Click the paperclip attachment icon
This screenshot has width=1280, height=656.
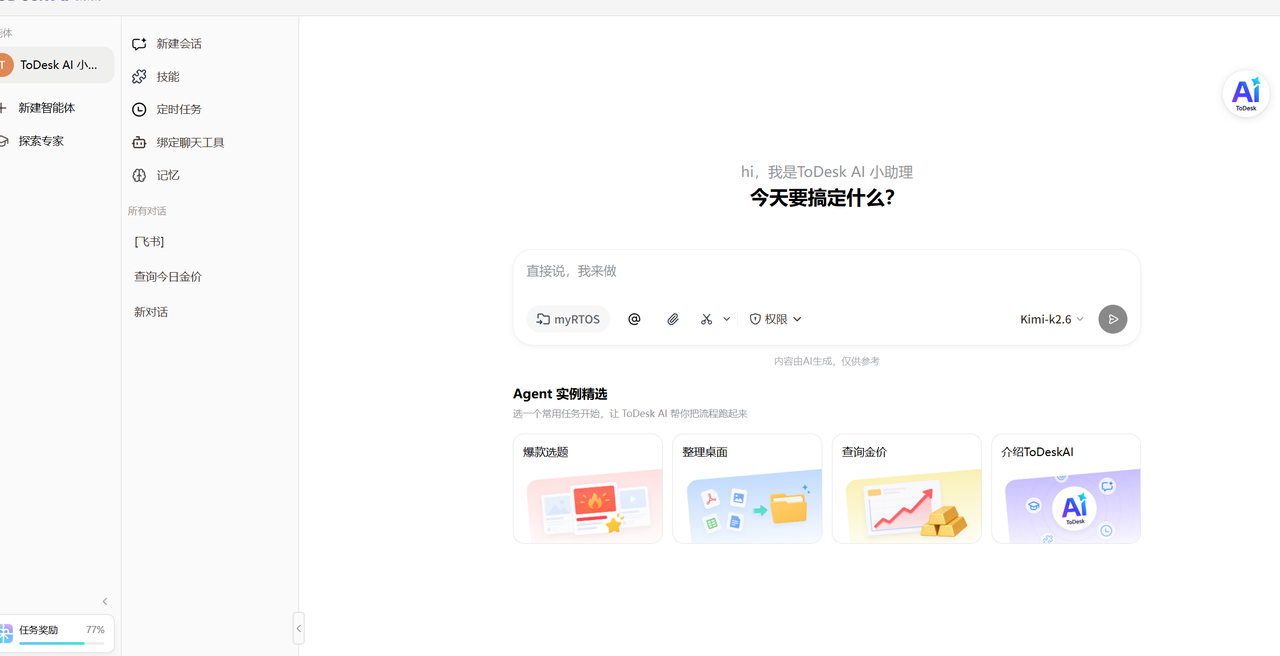(673, 319)
